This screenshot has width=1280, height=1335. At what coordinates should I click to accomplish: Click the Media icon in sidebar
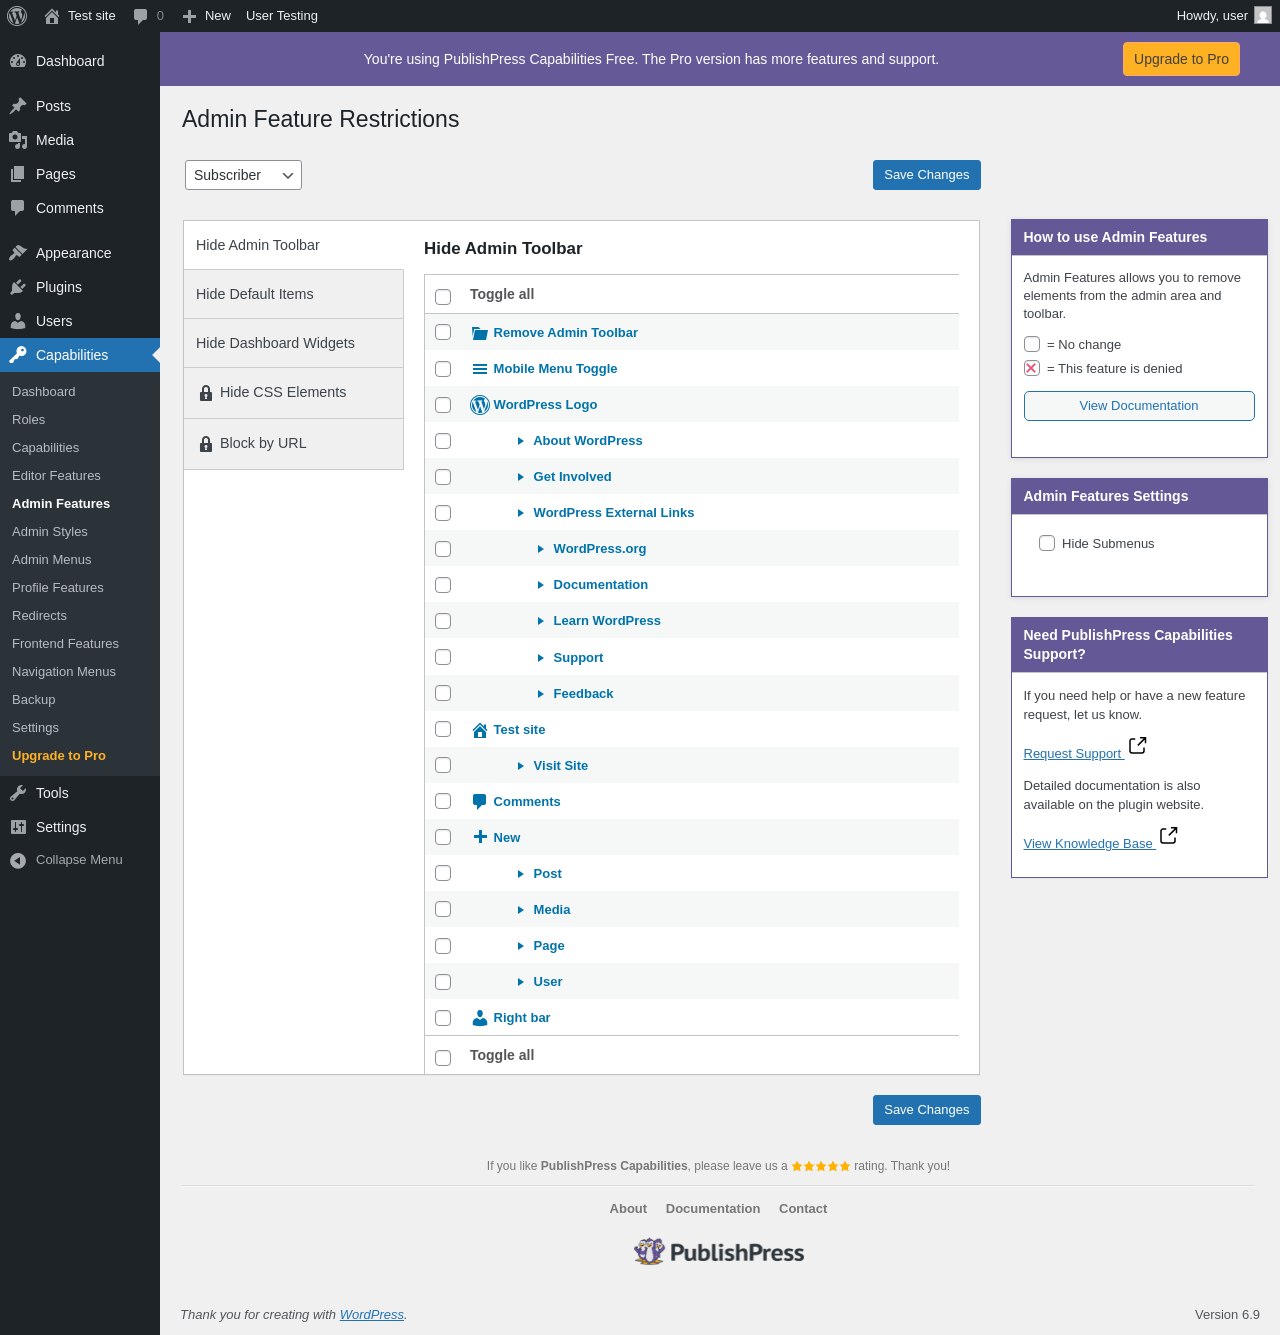pos(18,140)
